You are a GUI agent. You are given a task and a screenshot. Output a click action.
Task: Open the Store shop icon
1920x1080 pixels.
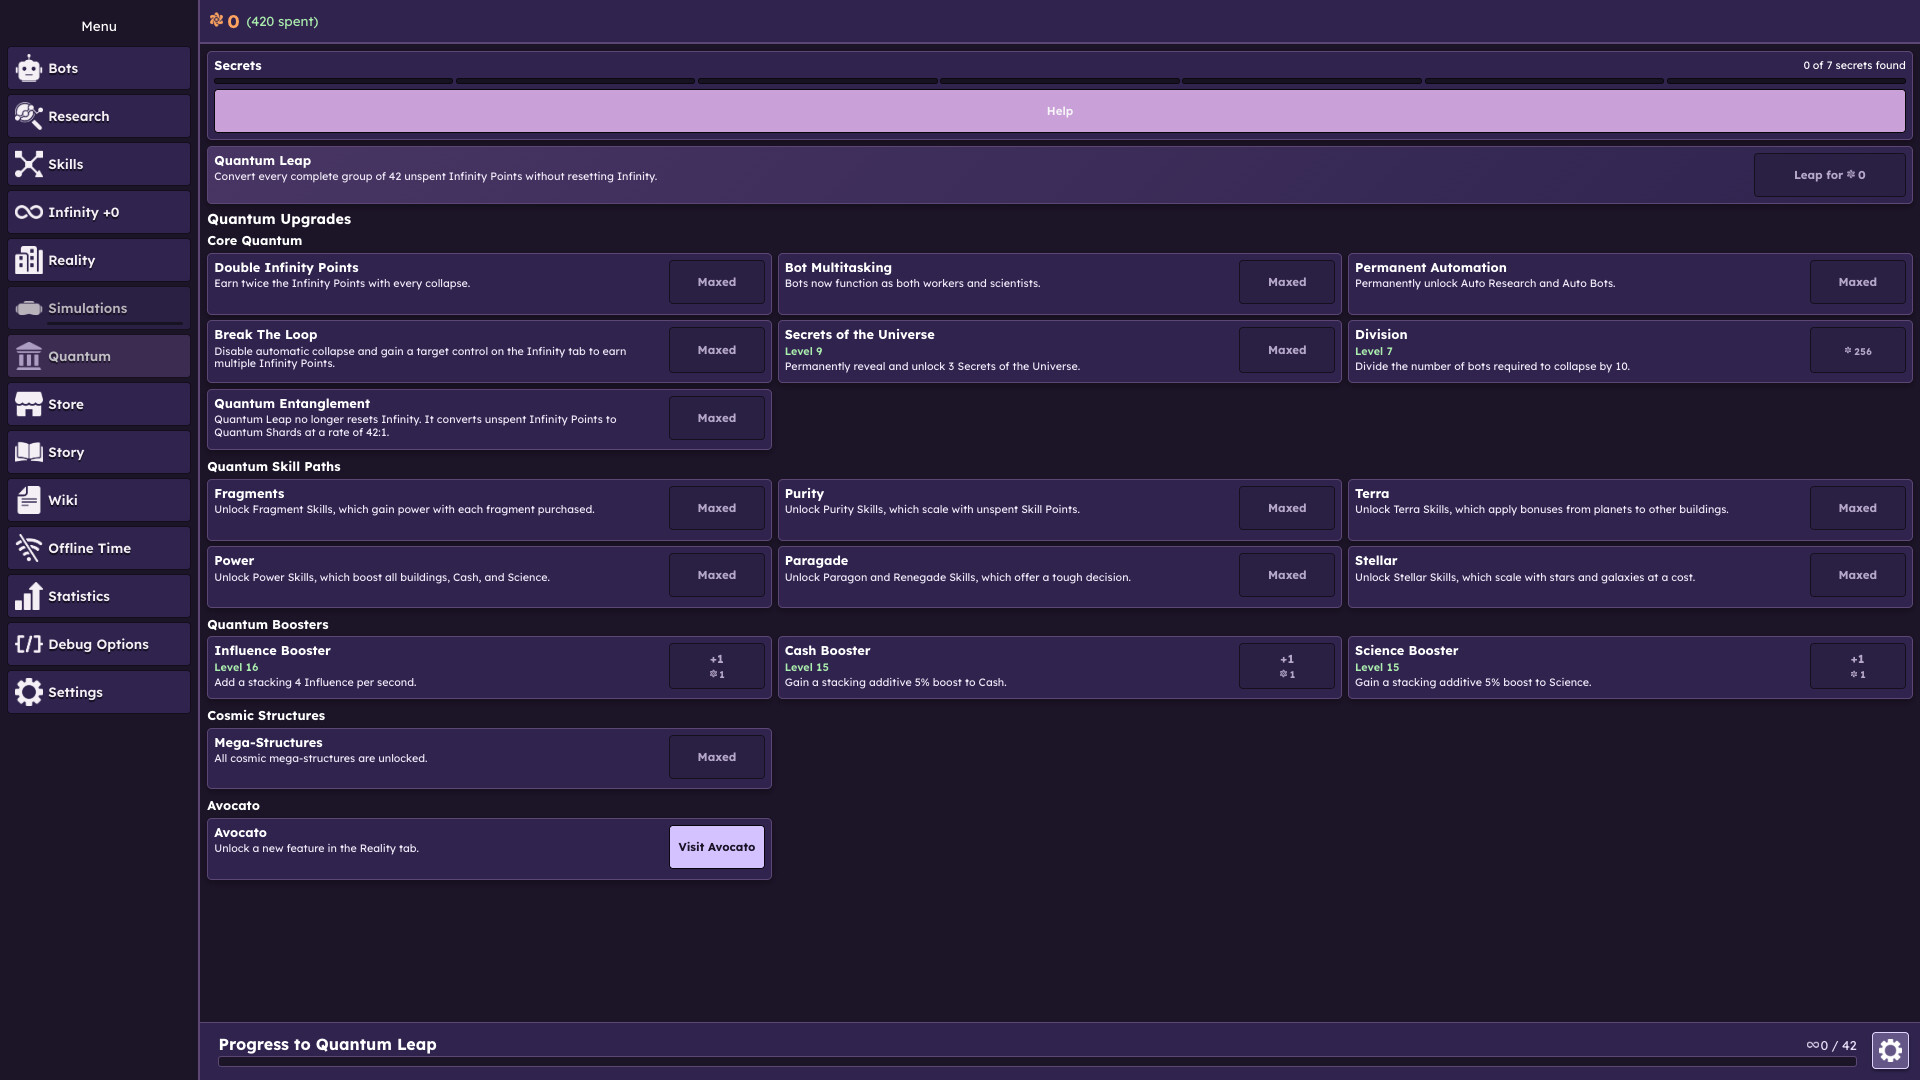pos(29,404)
